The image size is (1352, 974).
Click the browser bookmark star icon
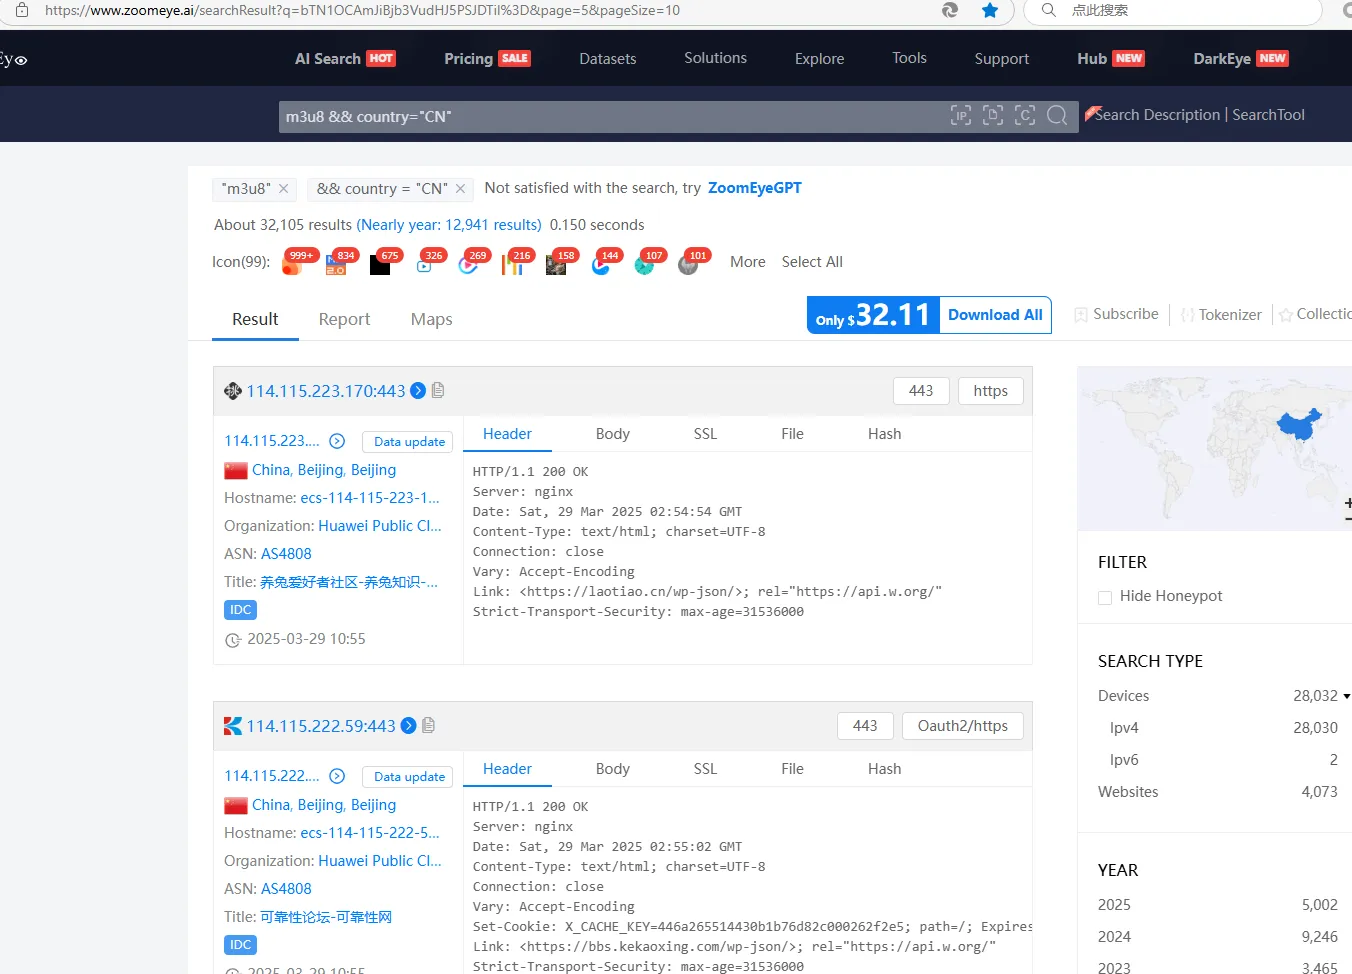coord(989,10)
